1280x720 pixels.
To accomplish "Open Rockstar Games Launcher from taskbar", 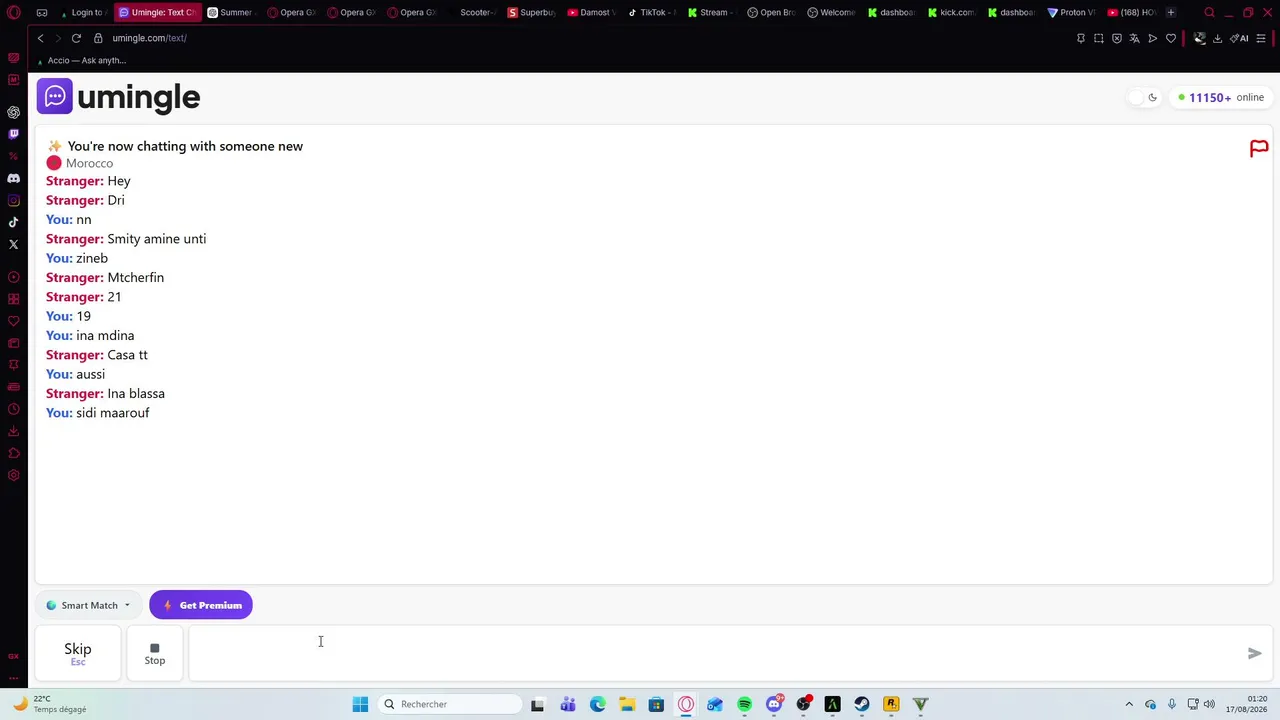I will 891,704.
